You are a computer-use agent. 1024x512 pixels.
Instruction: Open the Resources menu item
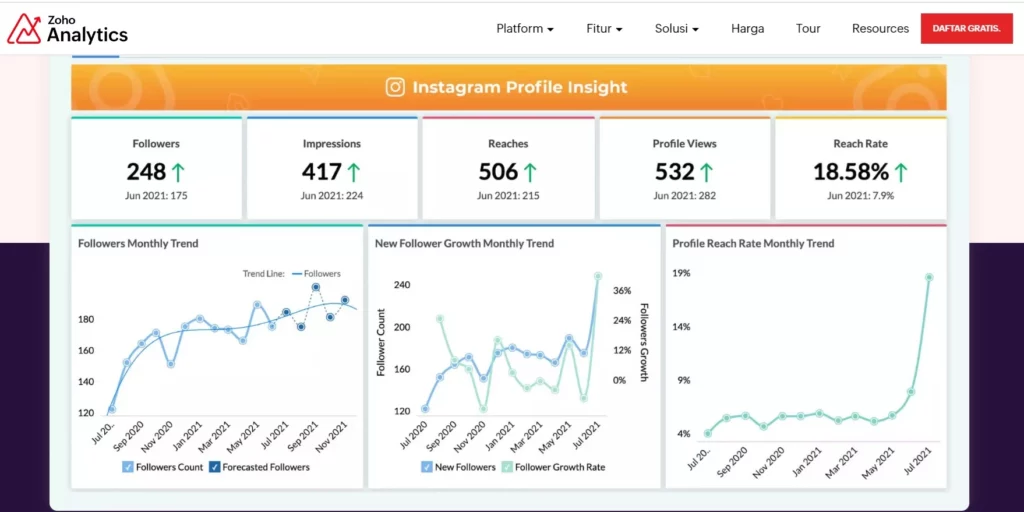click(x=880, y=29)
